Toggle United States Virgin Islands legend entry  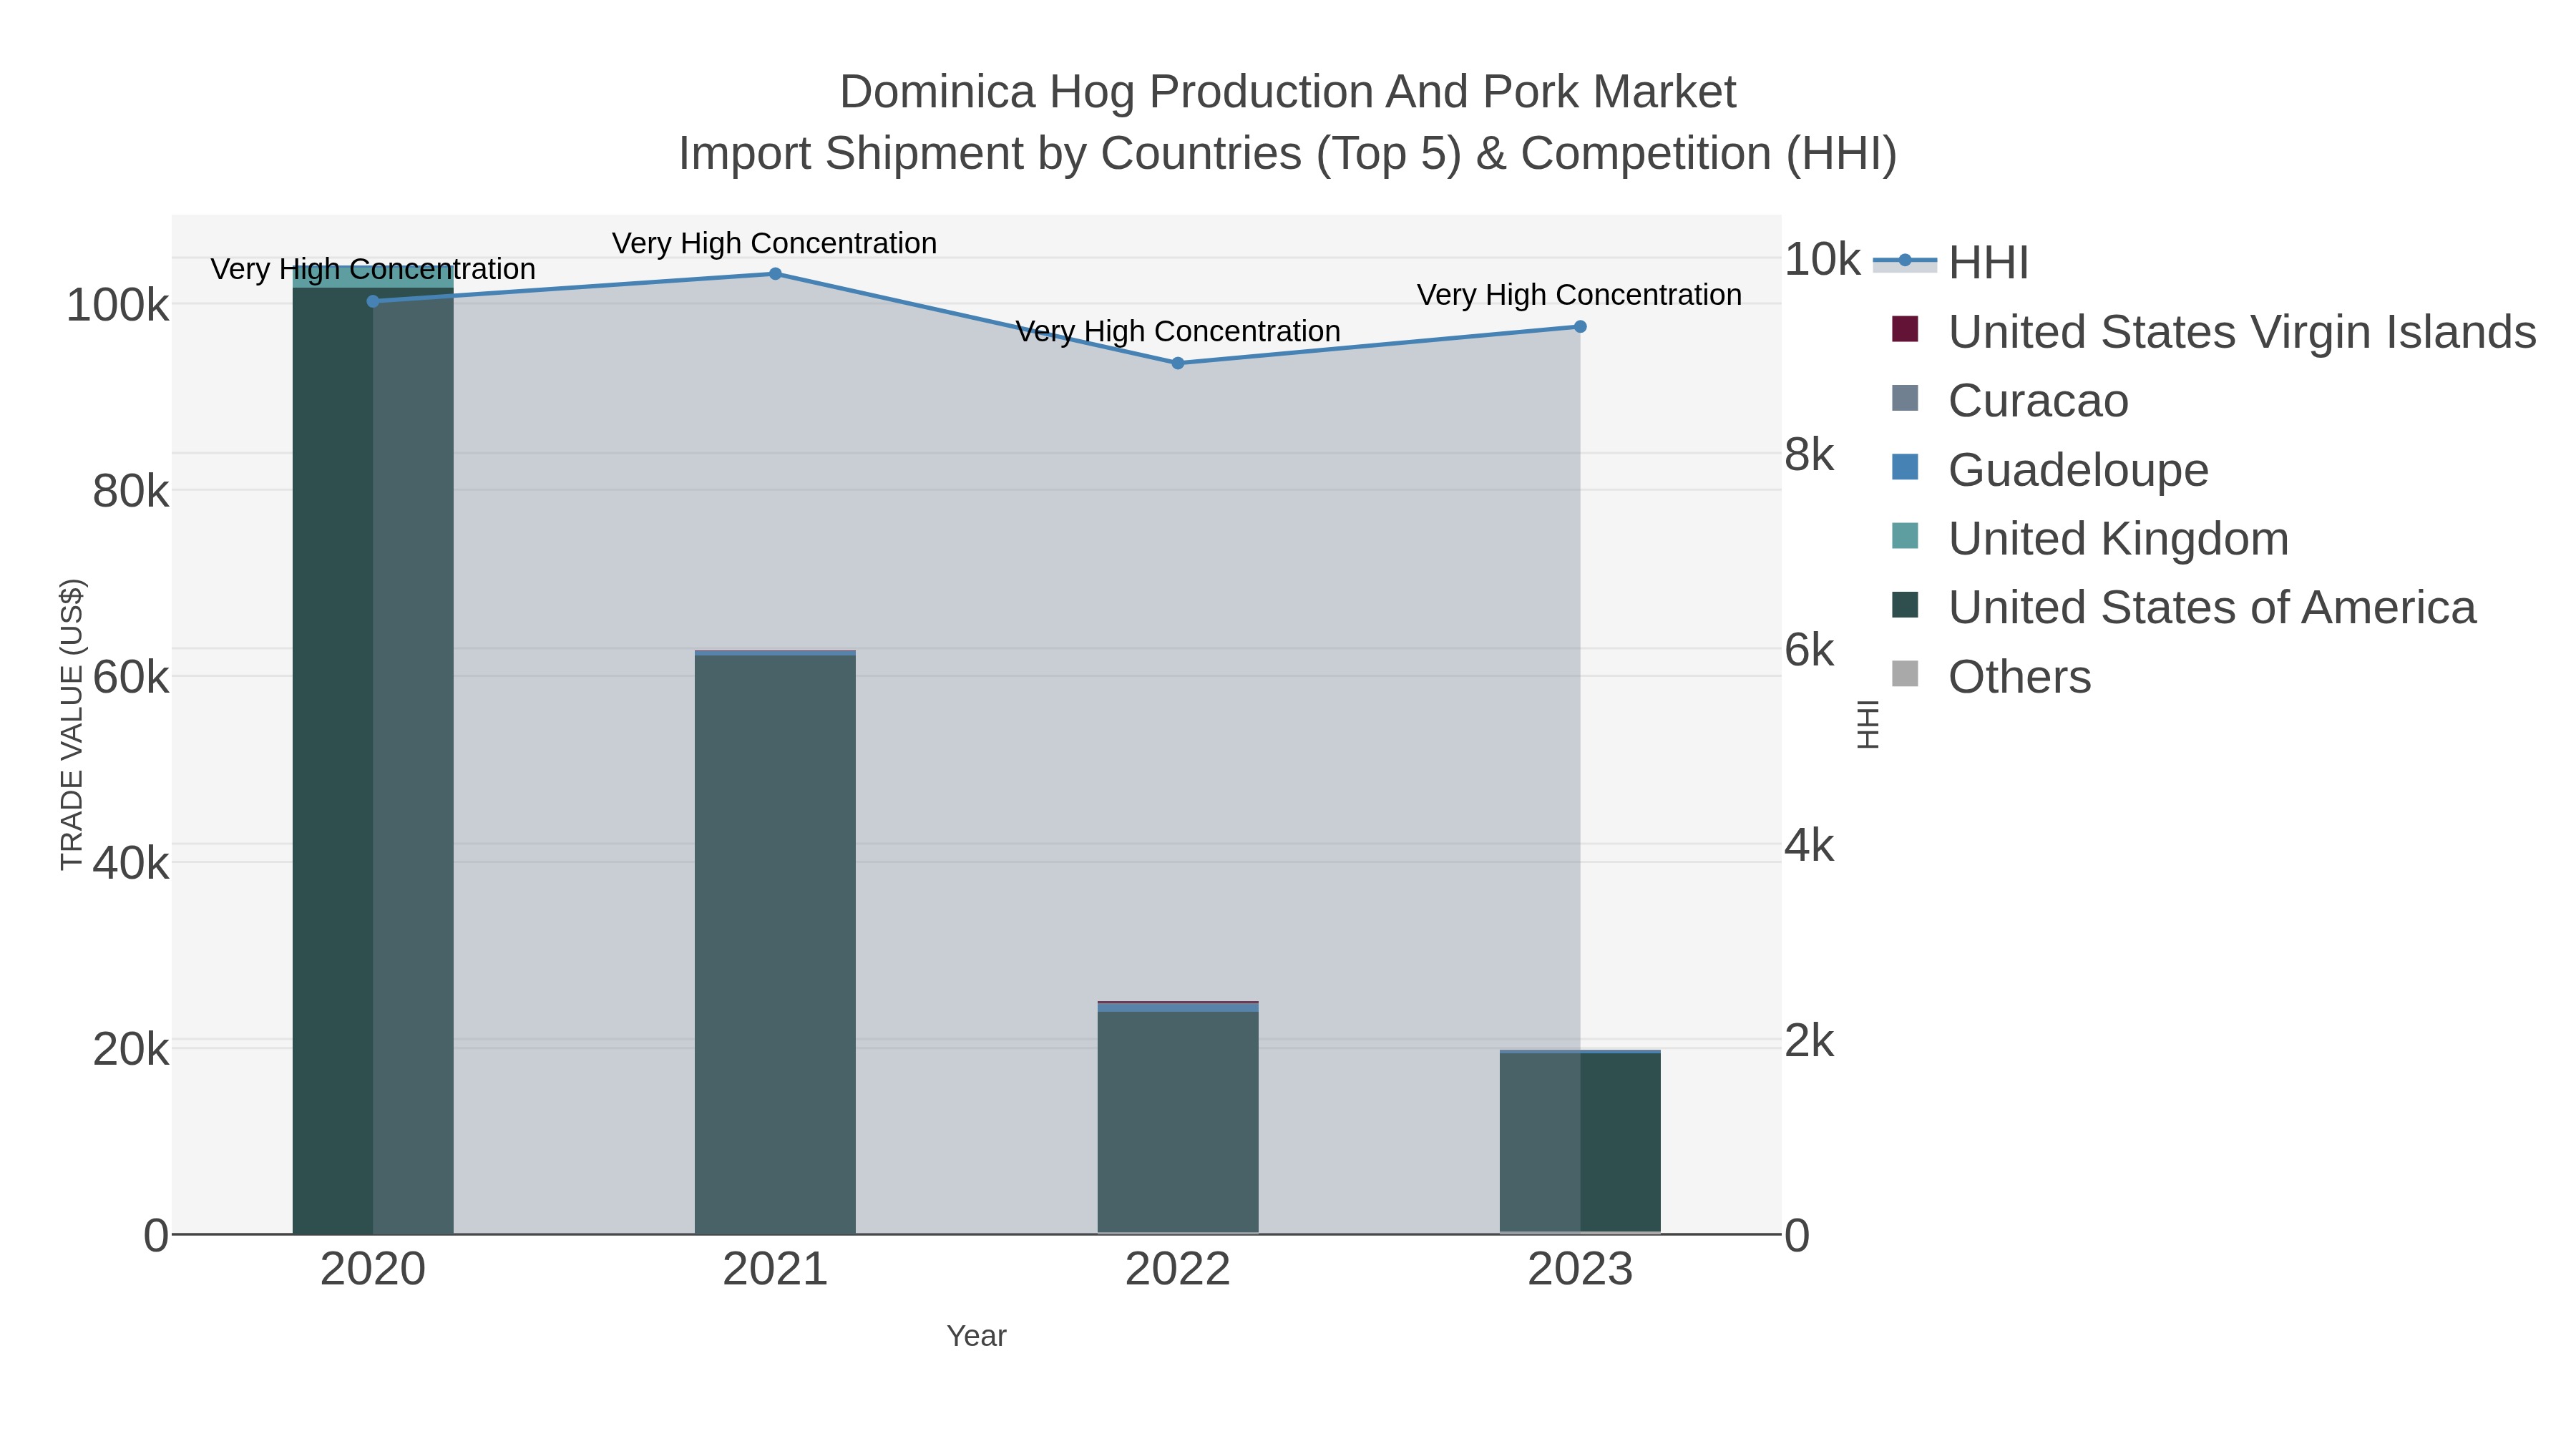(2214, 331)
